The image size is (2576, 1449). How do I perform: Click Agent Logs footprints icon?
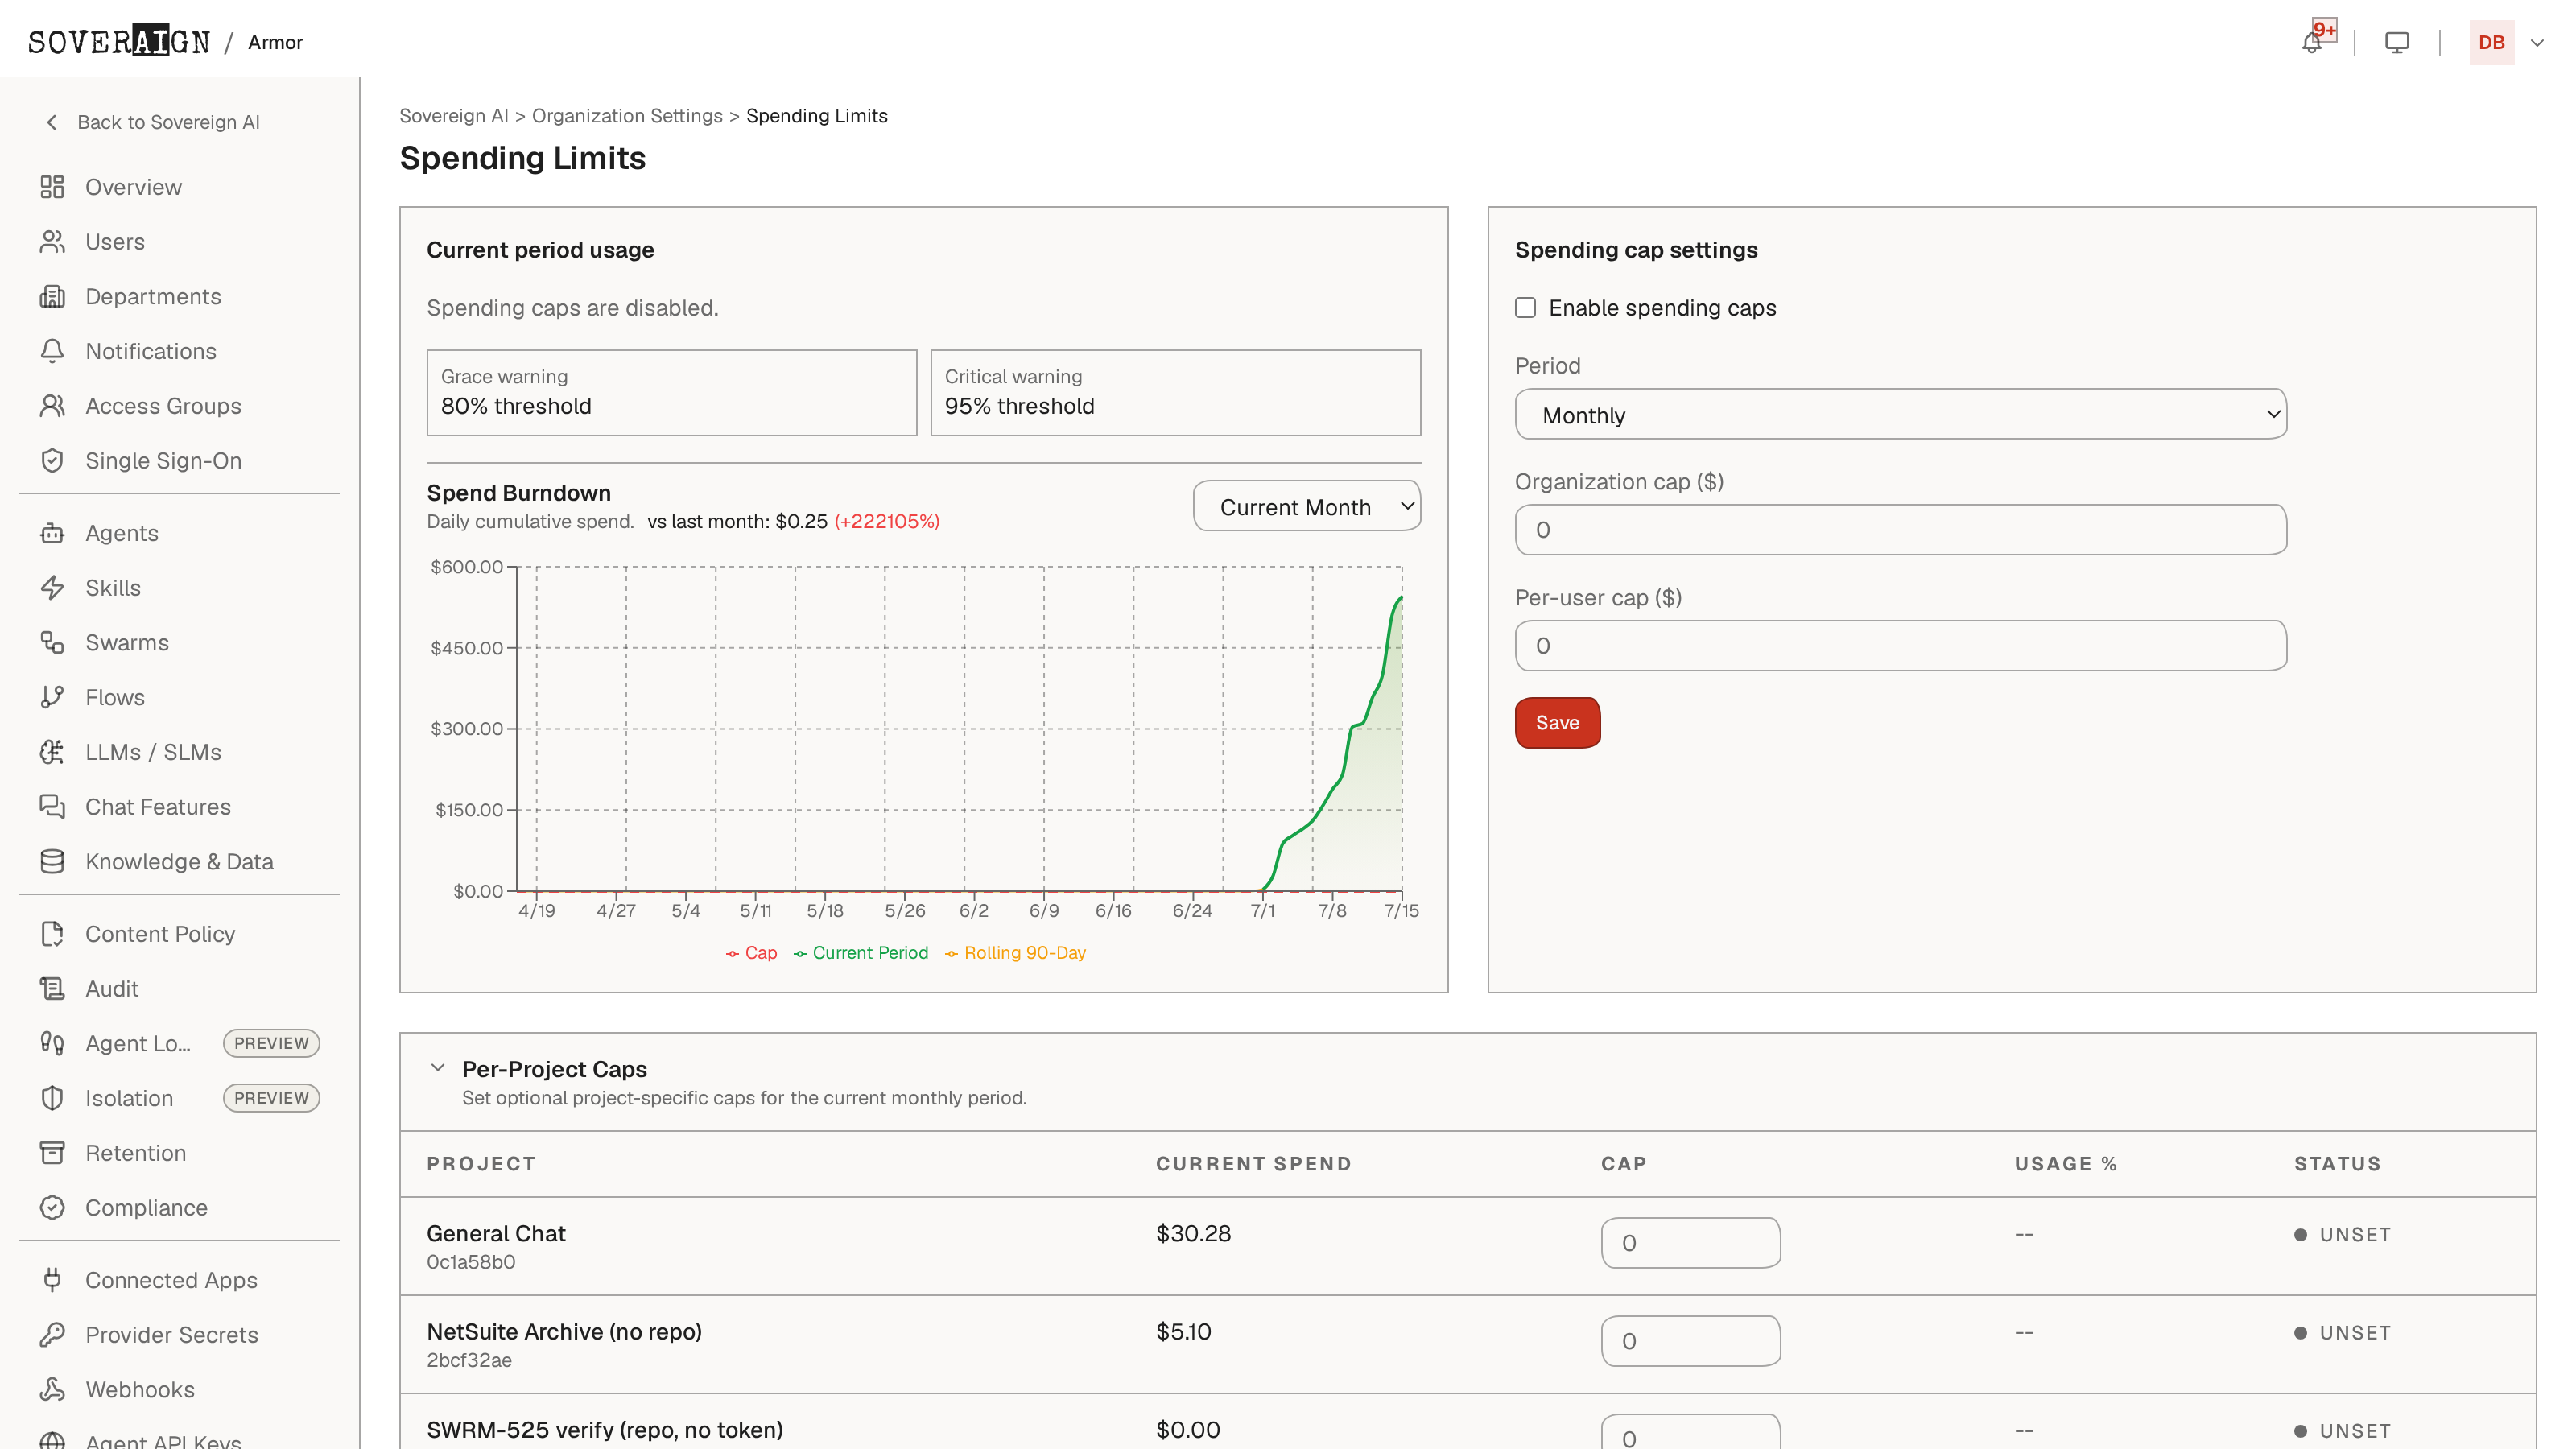pos(52,1043)
